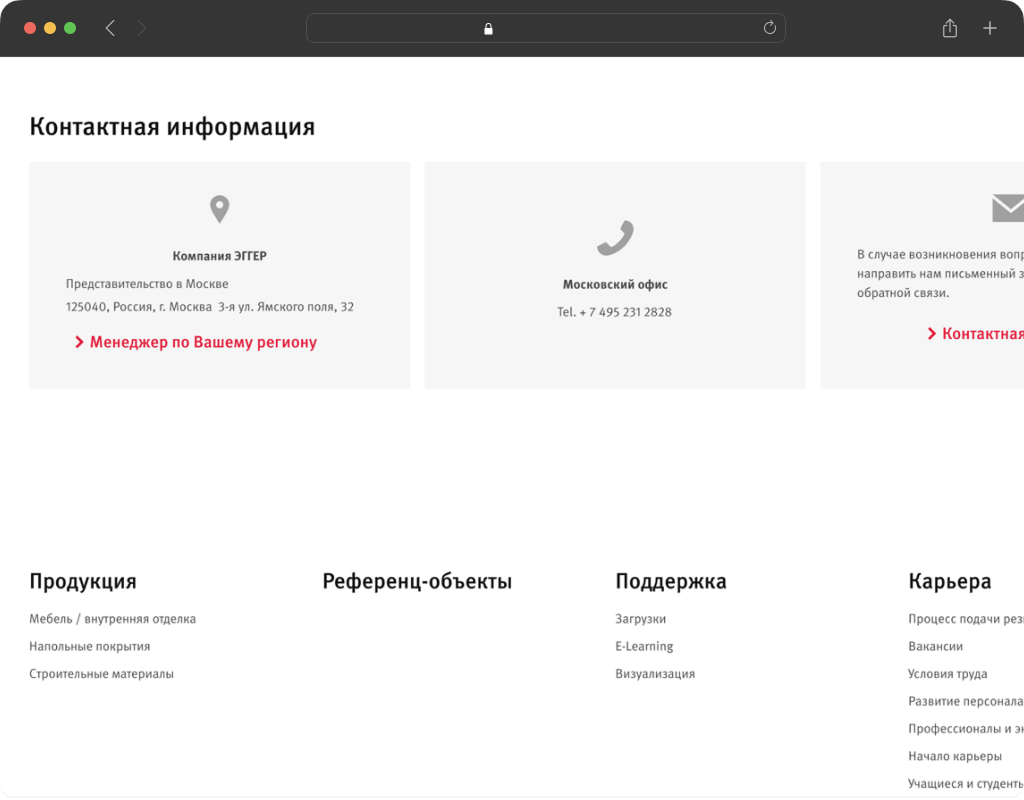Open the 'Напольные покрытия' link
The height and width of the screenshot is (800, 1024).
click(89, 646)
